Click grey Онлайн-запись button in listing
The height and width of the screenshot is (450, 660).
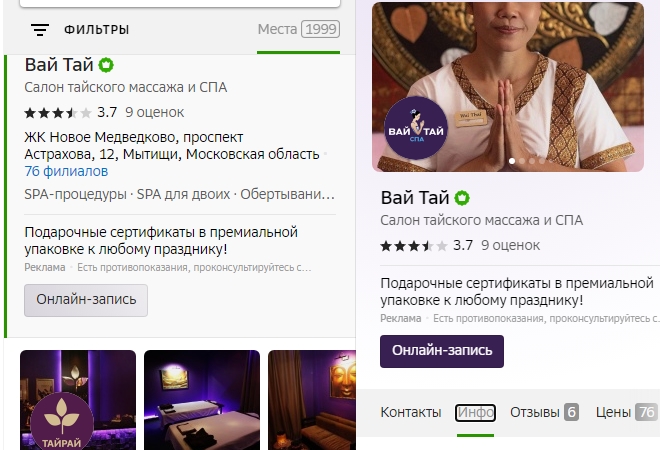(x=86, y=300)
